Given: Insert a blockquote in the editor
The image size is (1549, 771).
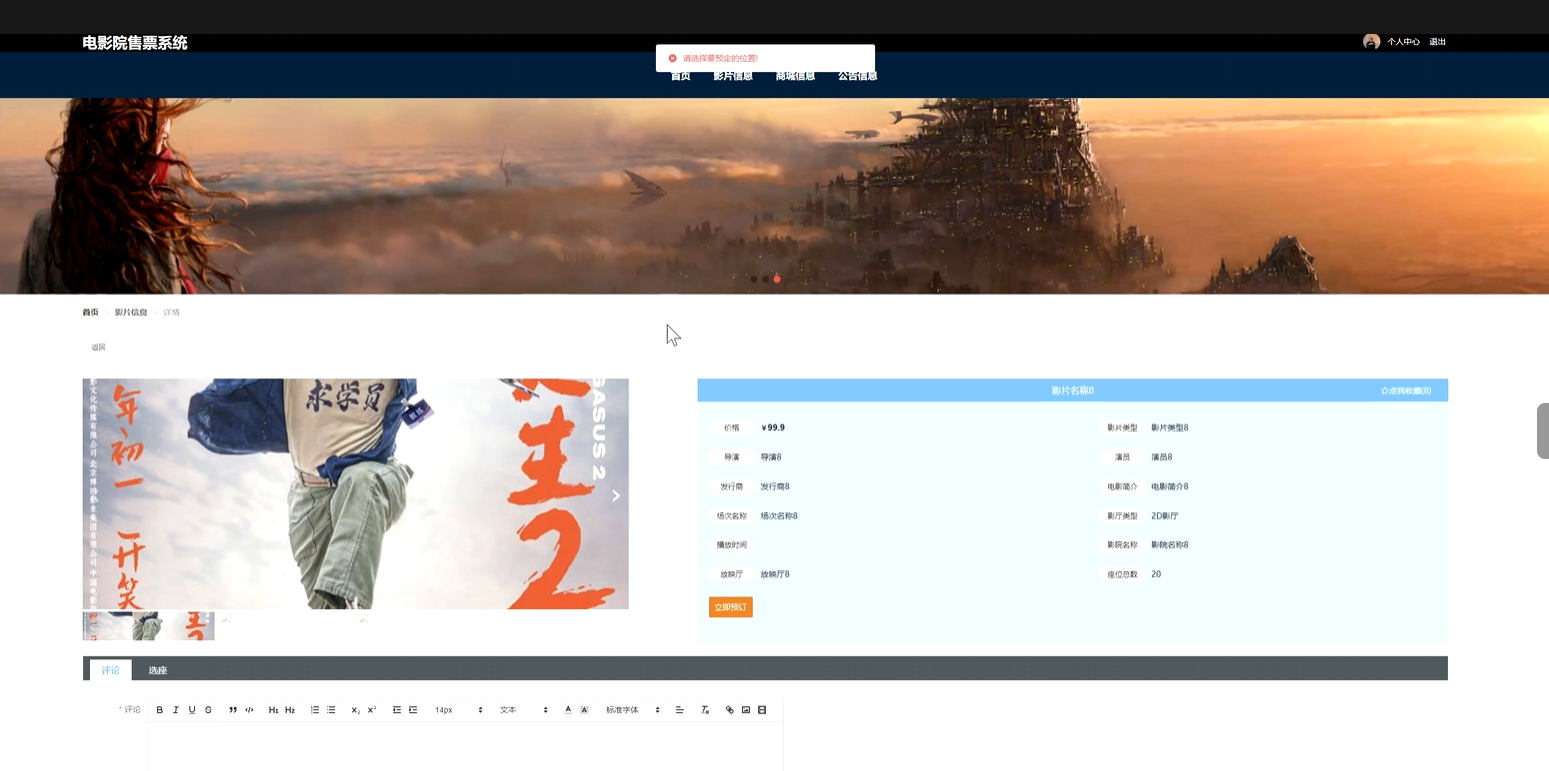Looking at the screenshot, I should point(233,710).
